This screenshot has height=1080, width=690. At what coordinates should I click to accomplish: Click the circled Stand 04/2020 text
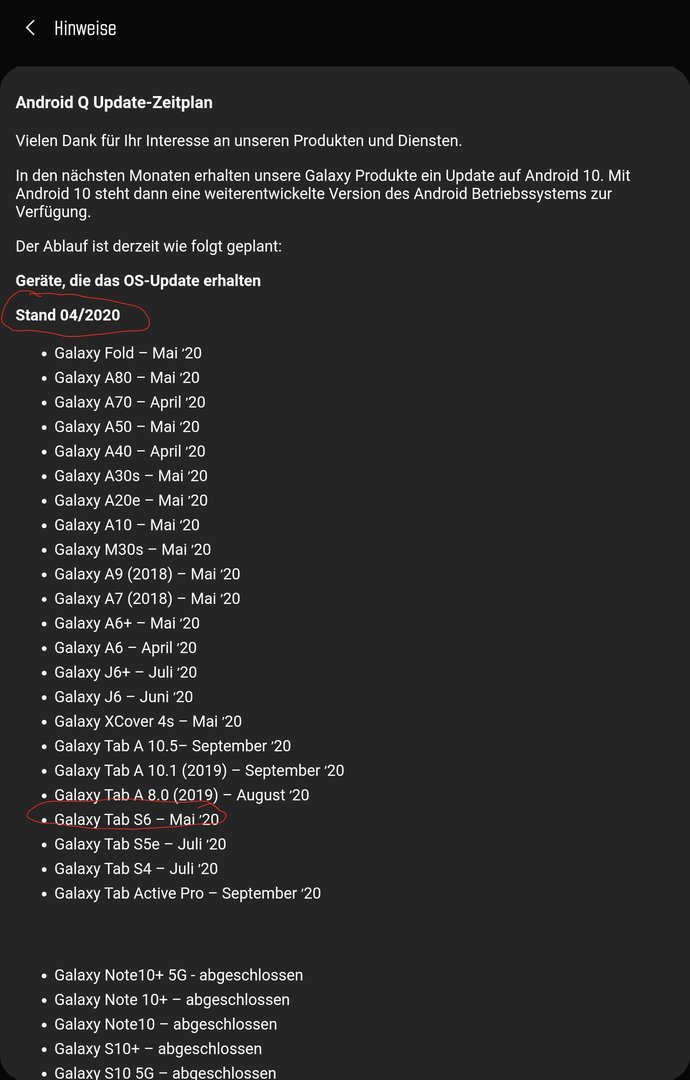(x=67, y=315)
